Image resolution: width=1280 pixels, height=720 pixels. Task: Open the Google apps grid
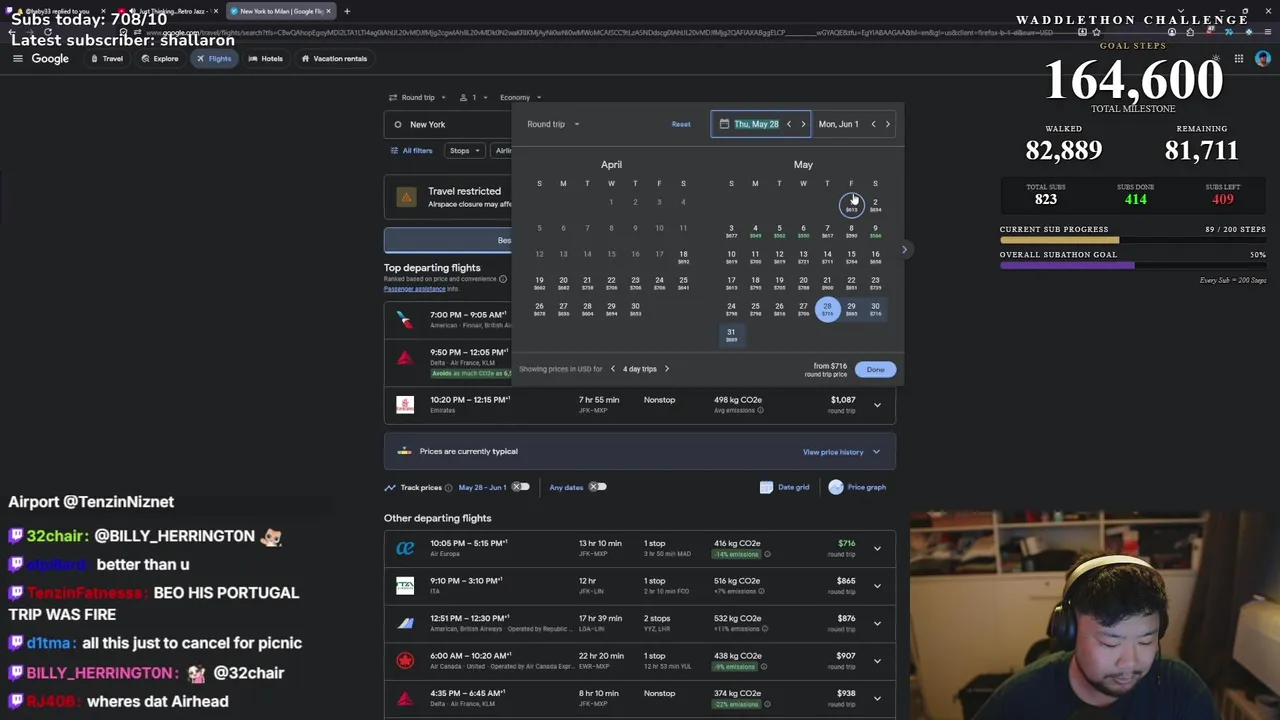click(x=1238, y=58)
